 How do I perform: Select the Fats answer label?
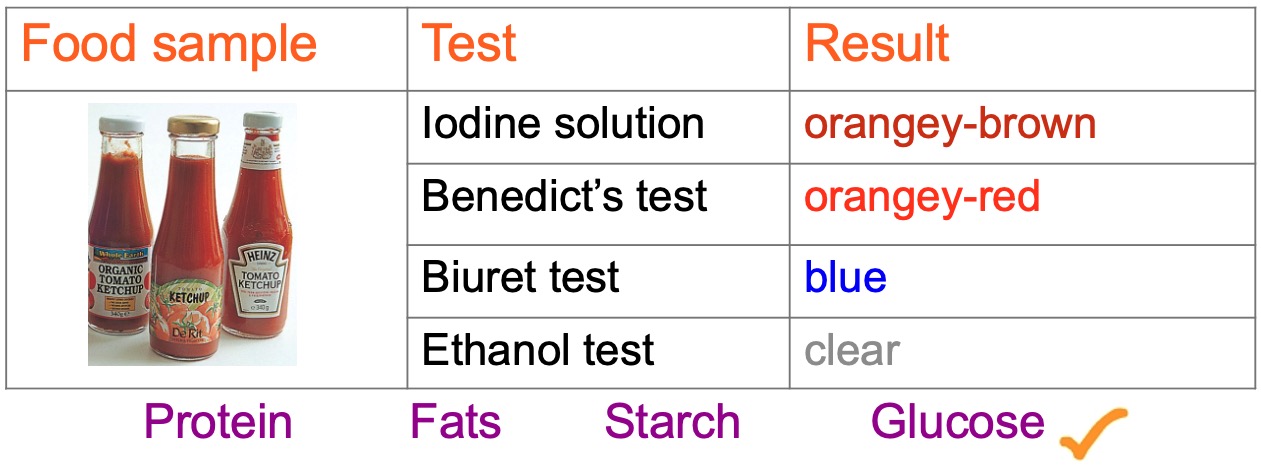coord(455,422)
